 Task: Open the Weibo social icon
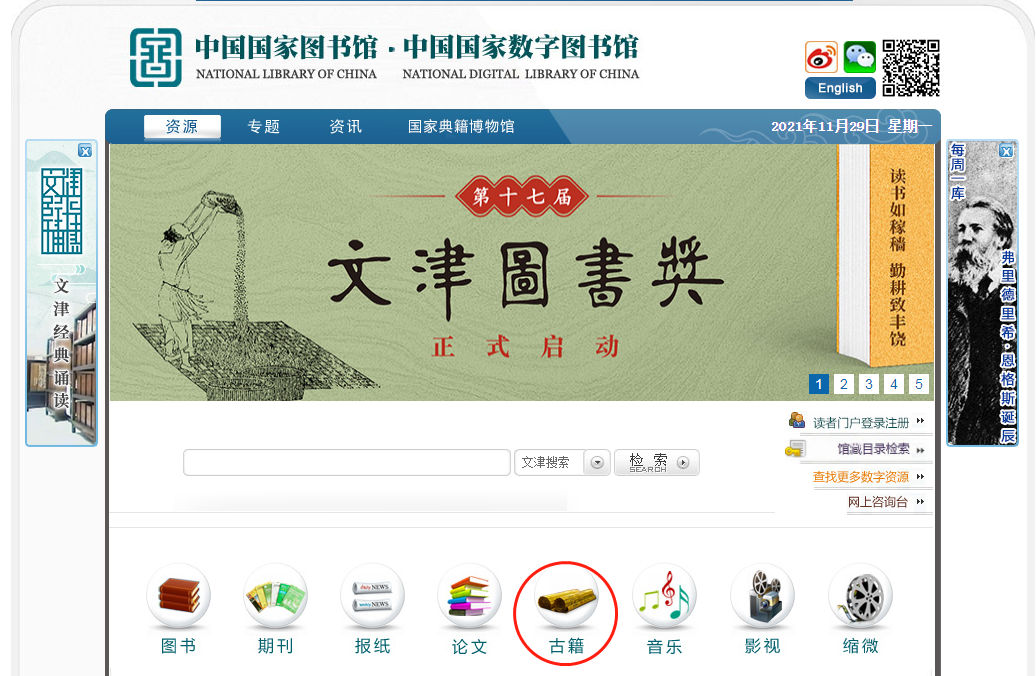[x=821, y=57]
